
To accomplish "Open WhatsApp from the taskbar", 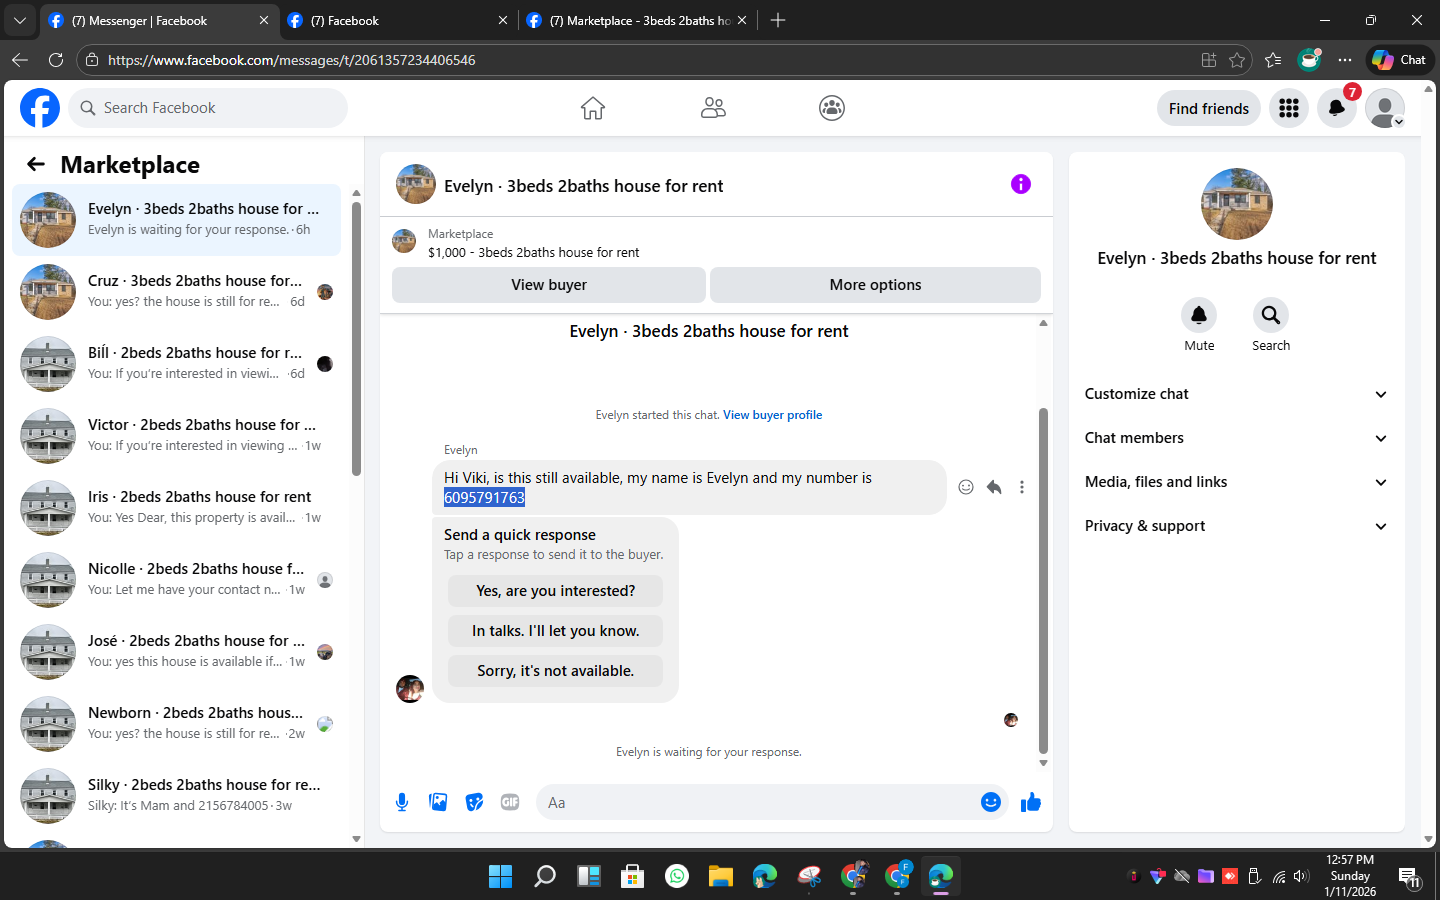I will click(677, 876).
